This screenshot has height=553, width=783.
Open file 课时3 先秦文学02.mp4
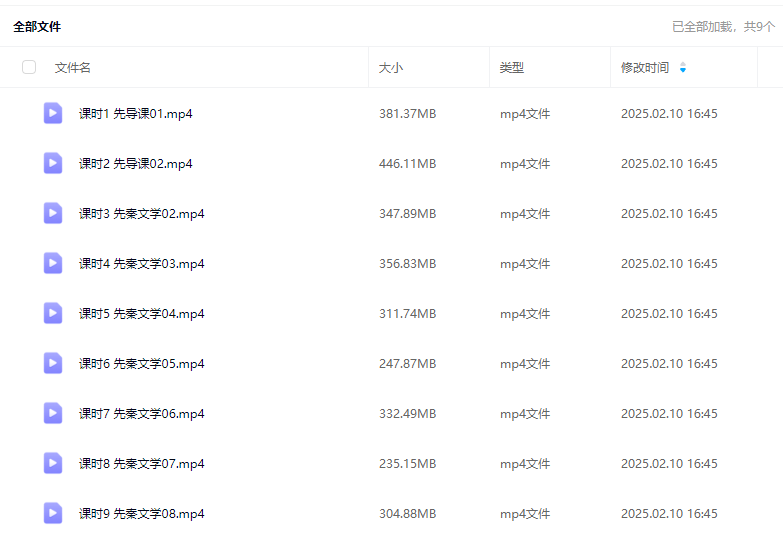pyautogui.click(x=141, y=214)
